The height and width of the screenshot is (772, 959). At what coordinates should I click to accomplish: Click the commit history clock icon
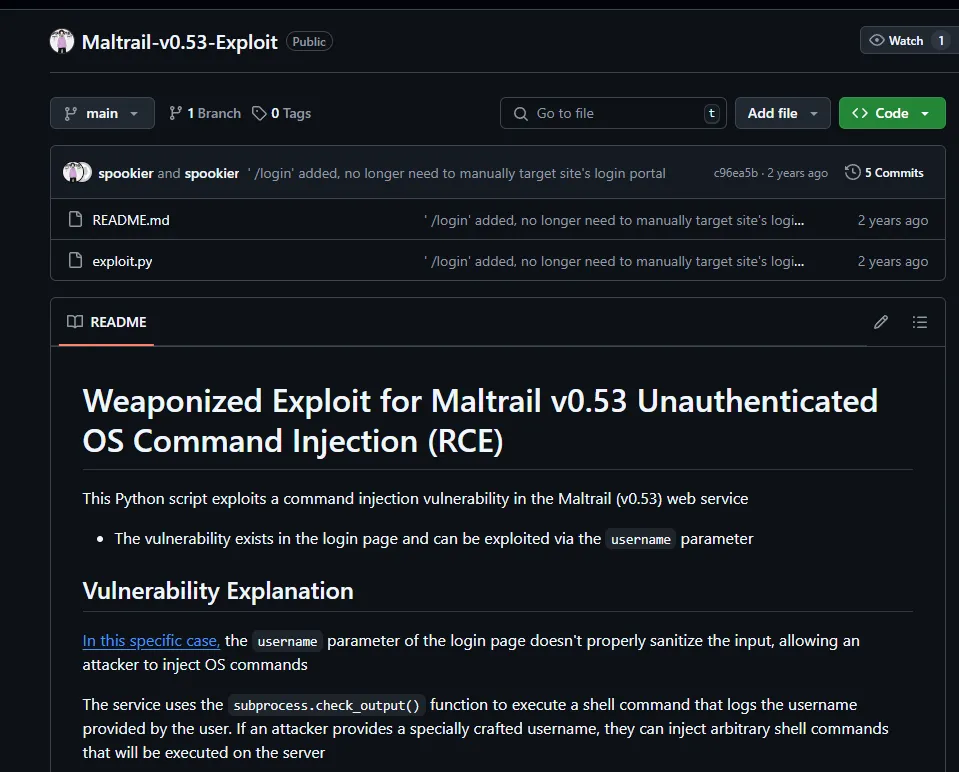point(853,173)
